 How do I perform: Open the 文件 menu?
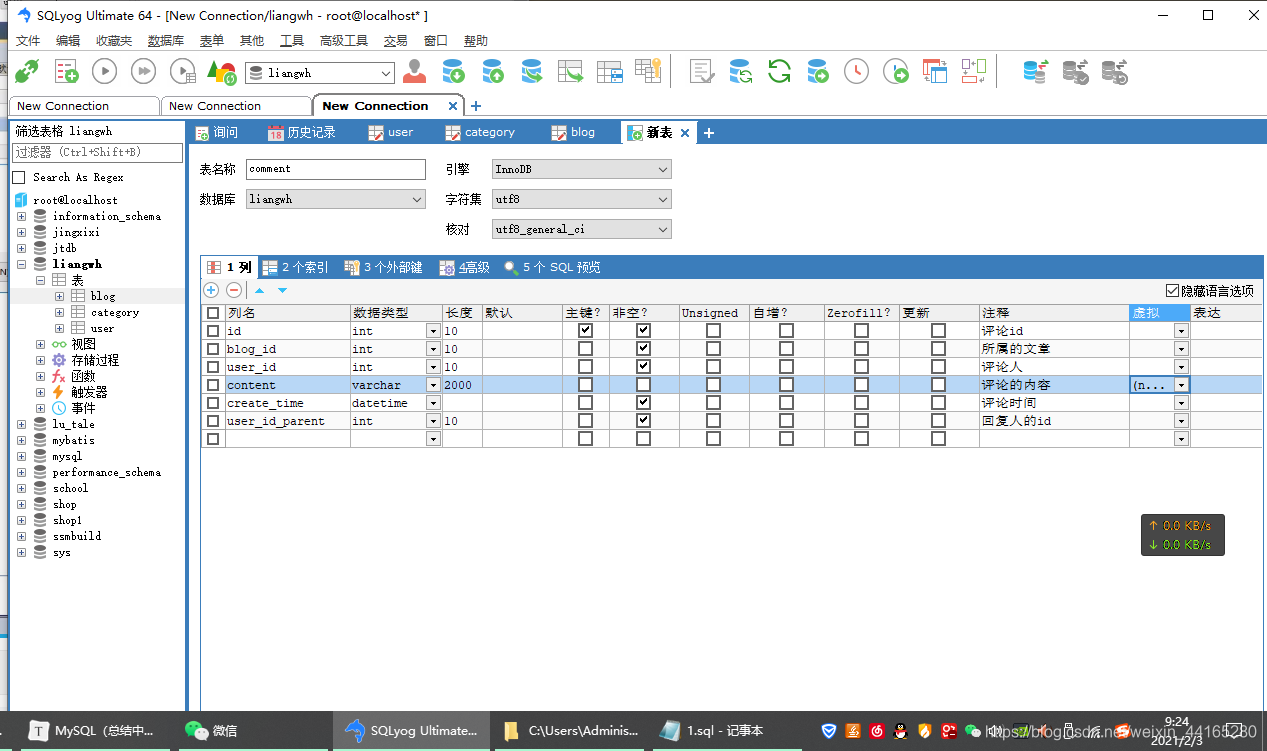[x=28, y=41]
